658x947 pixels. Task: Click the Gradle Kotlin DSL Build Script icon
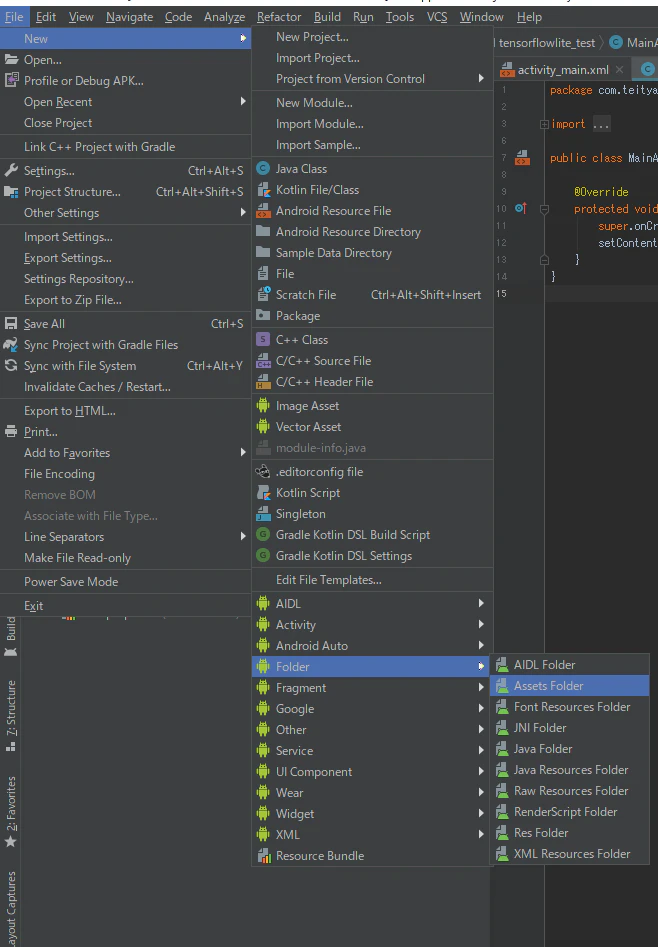click(x=263, y=534)
